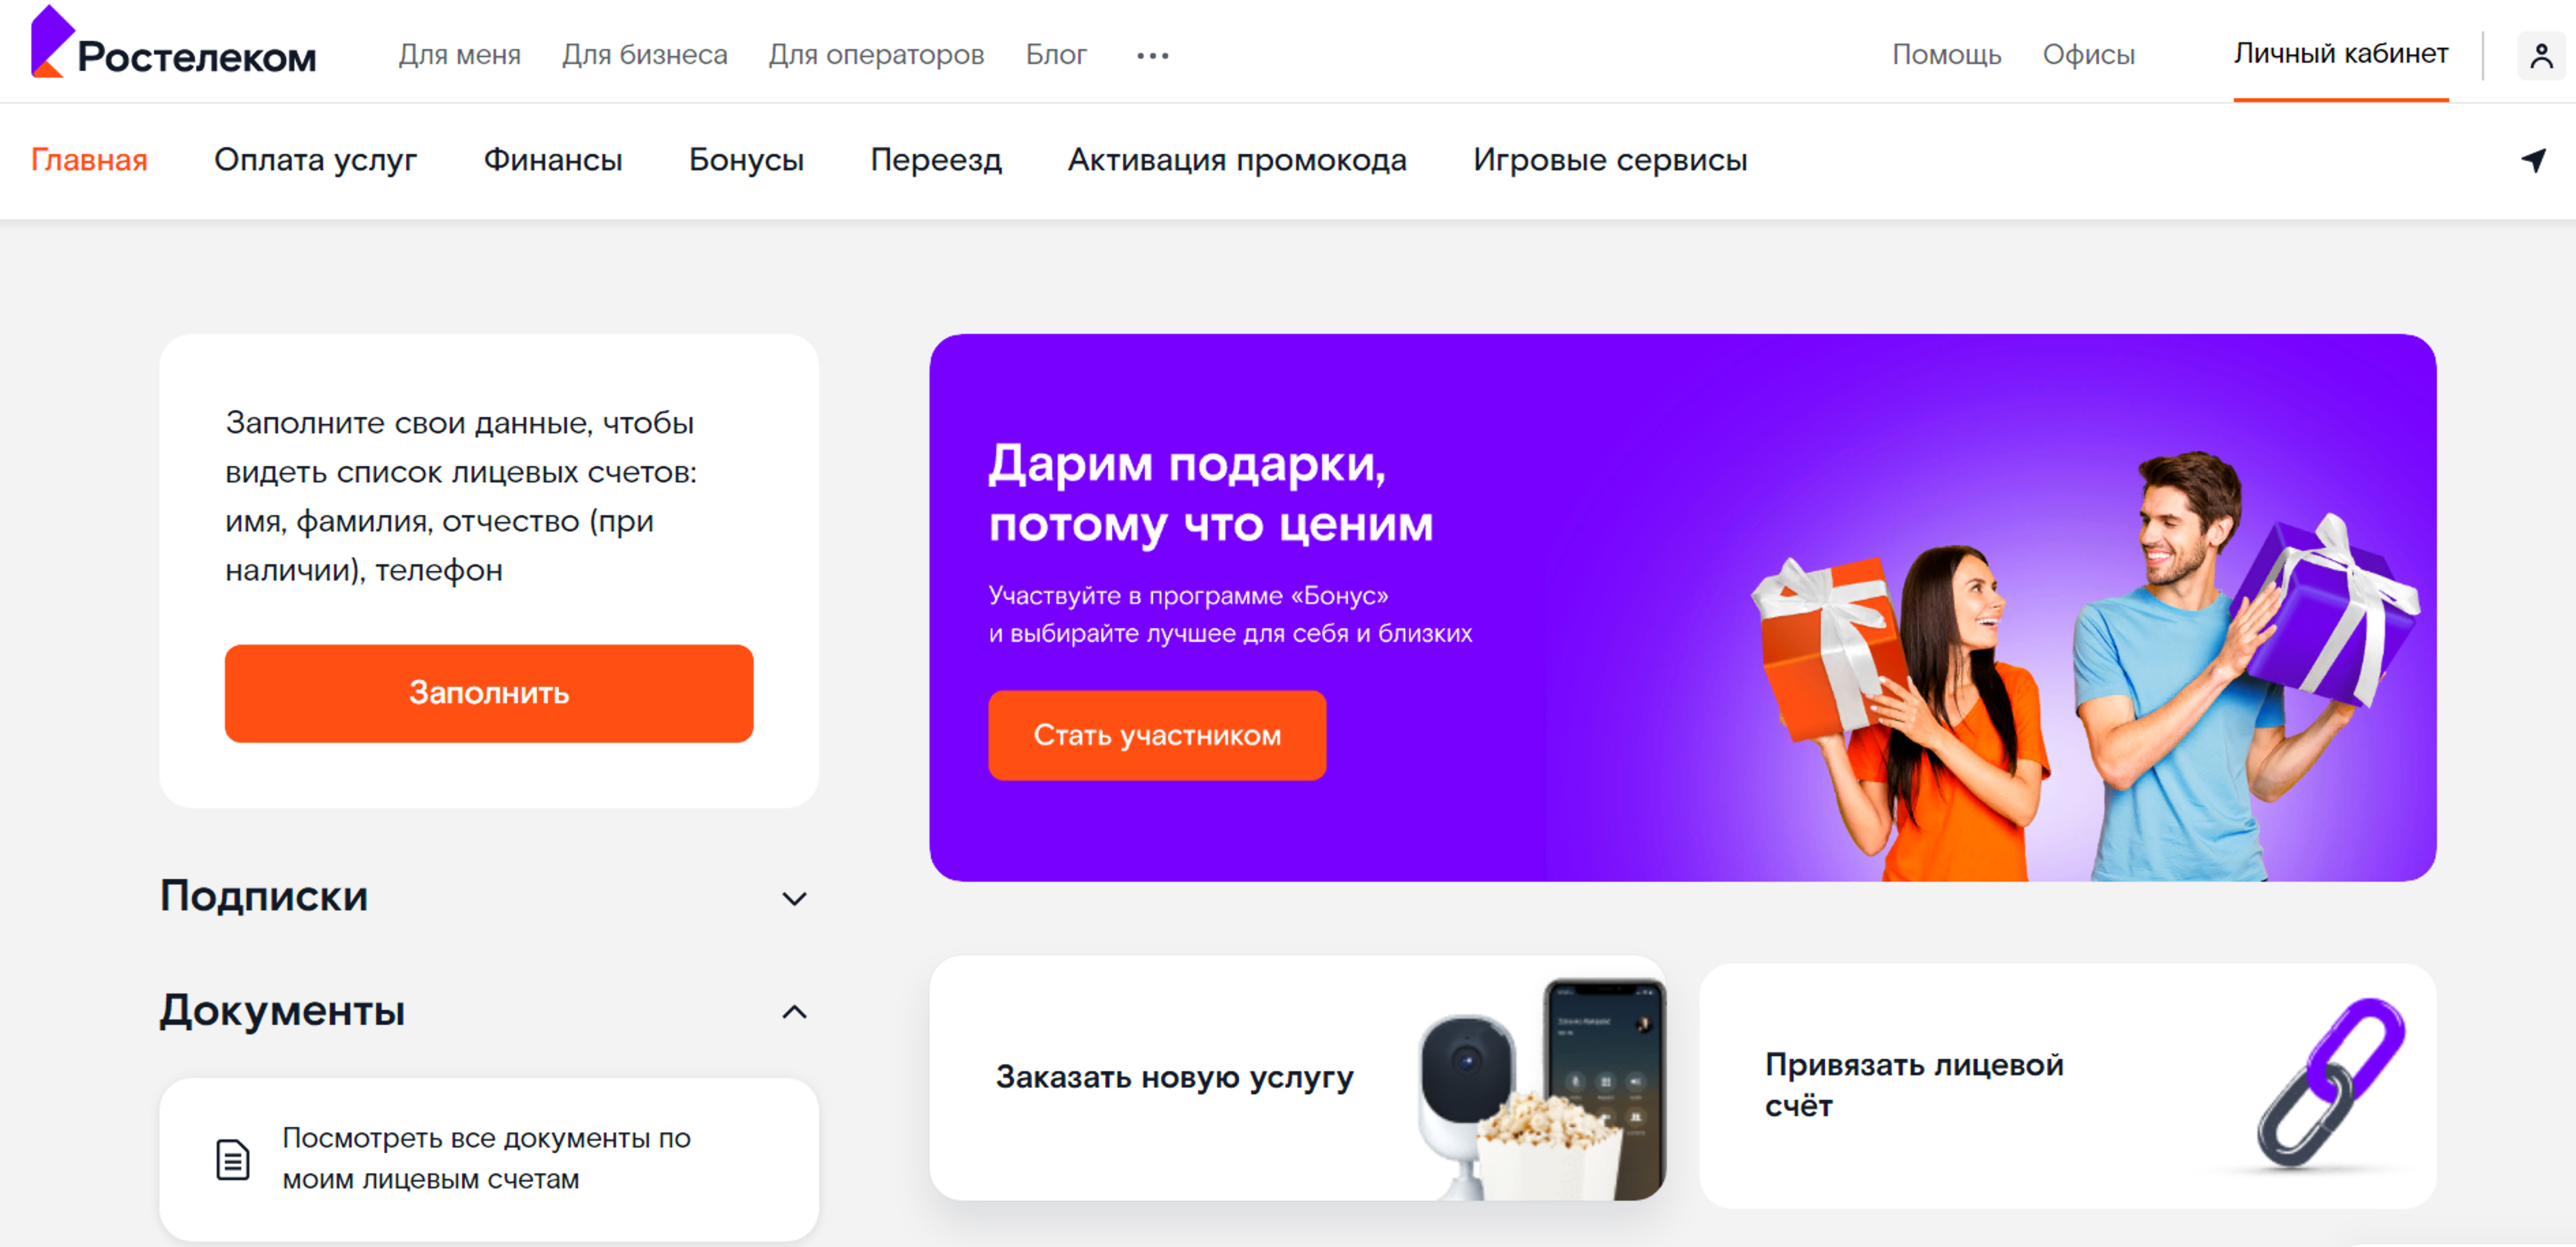Open Личный кабинет link
This screenshot has height=1247, width=2576.
tap(2341, 54)
